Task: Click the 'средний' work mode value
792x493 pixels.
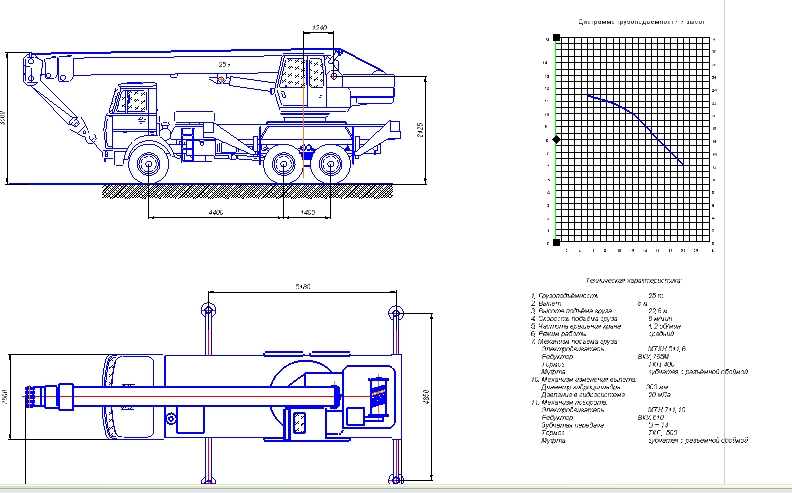Action: (x=661, y=334)
